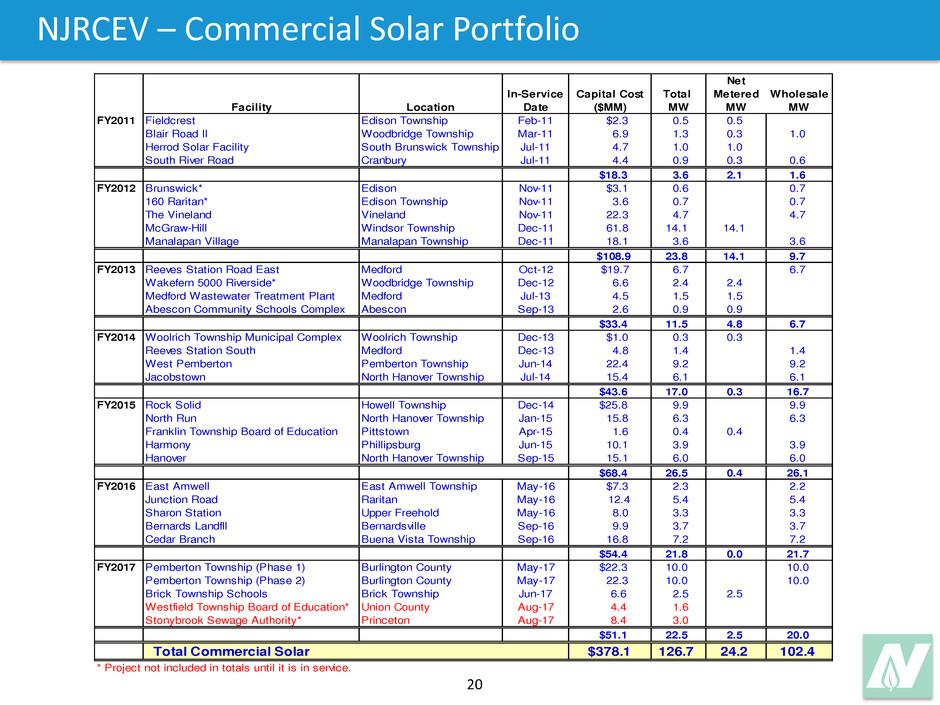The width and height of the screenshot is (940, 705).
Task: Select the Herrod Solar Facility cell
Action: click(x=197, y=147)
